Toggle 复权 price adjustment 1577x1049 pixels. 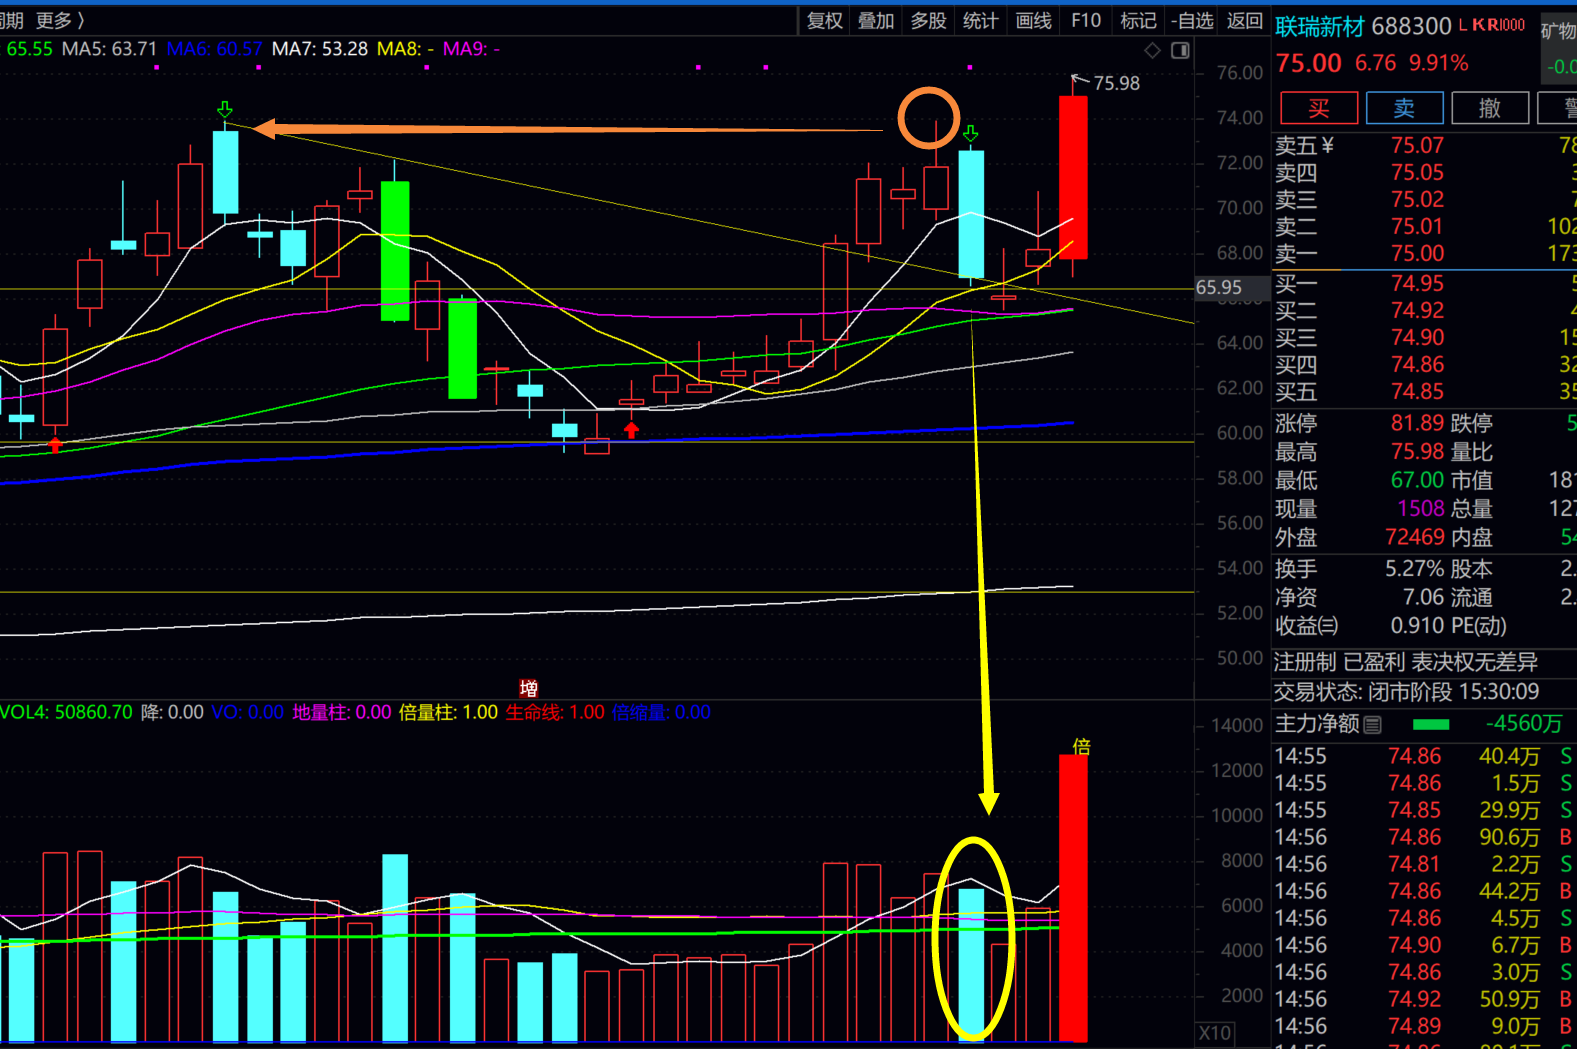click(x=824, y=20)
